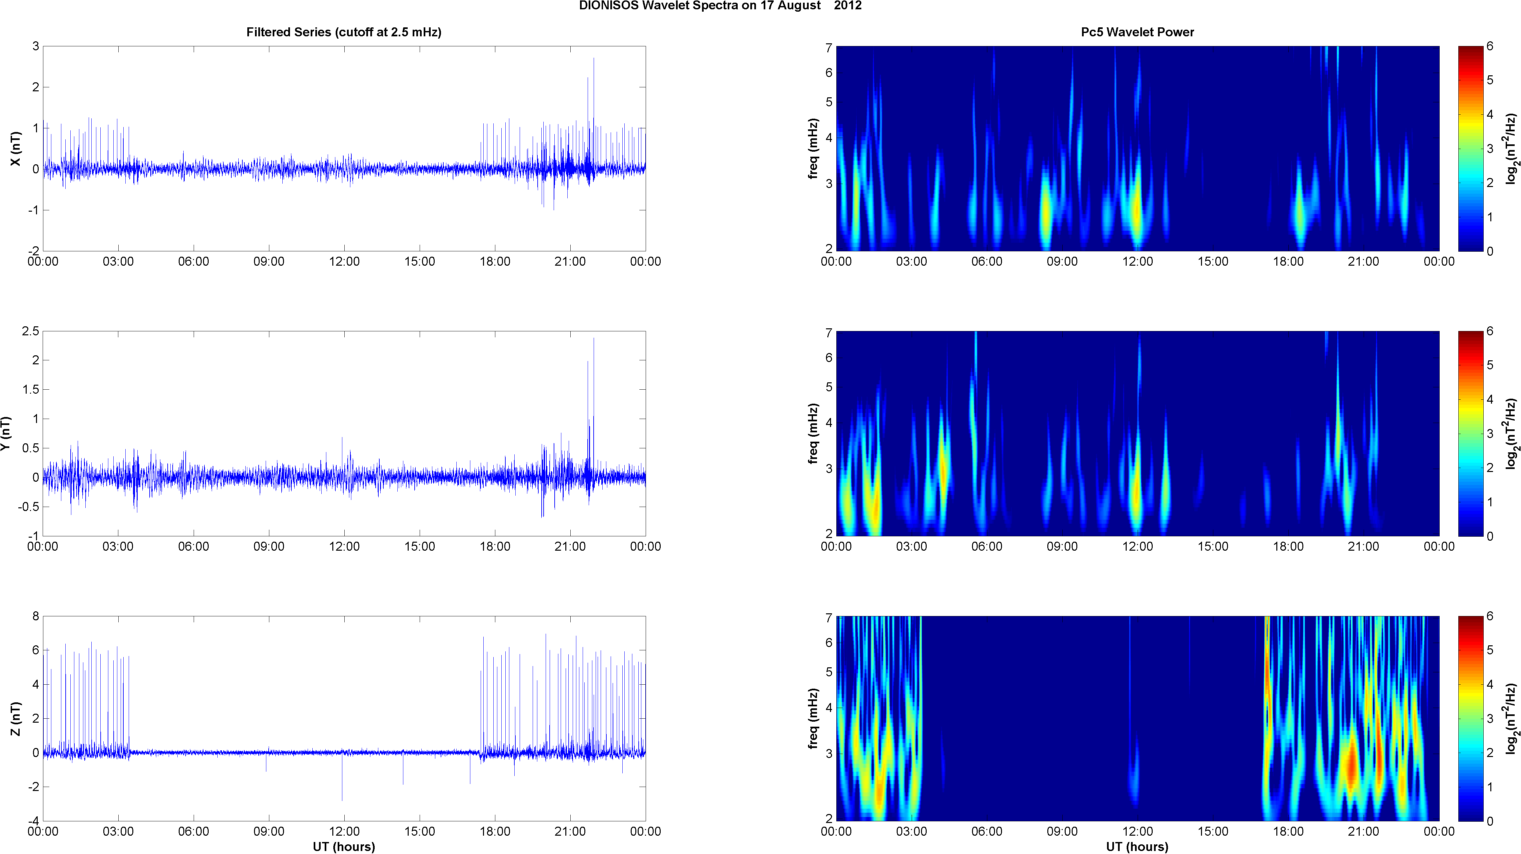Click the Y component filtered time series plot

[x=344, y=434]
